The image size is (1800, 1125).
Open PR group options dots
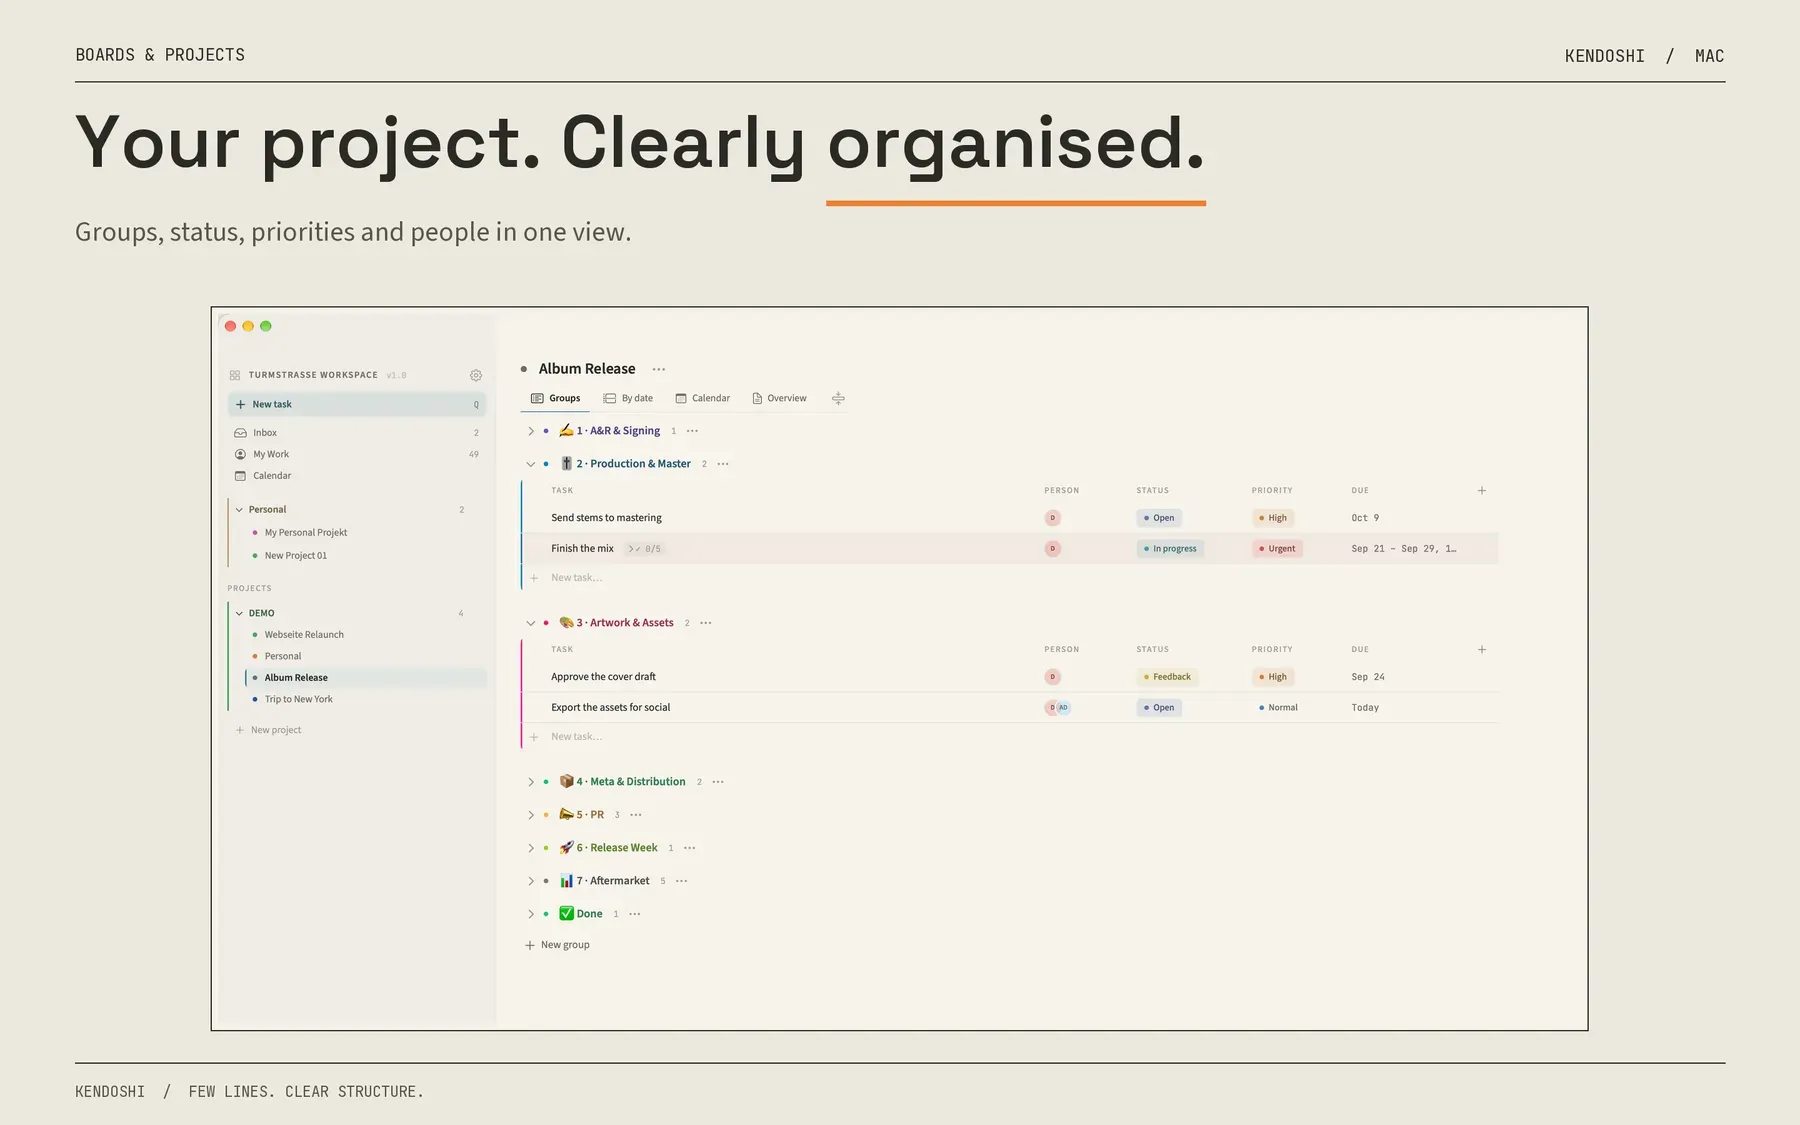pyautogui.click(x=636, y=815)
